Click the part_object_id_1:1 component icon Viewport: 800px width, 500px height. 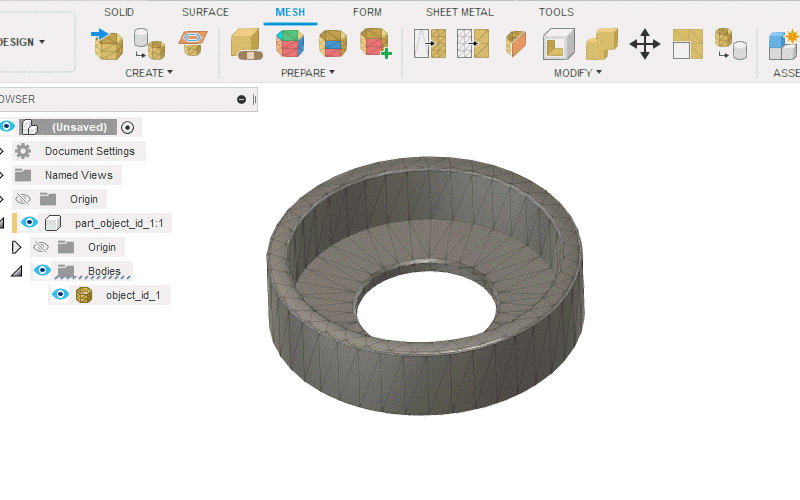pyautogui.click(x=53, y=223)
